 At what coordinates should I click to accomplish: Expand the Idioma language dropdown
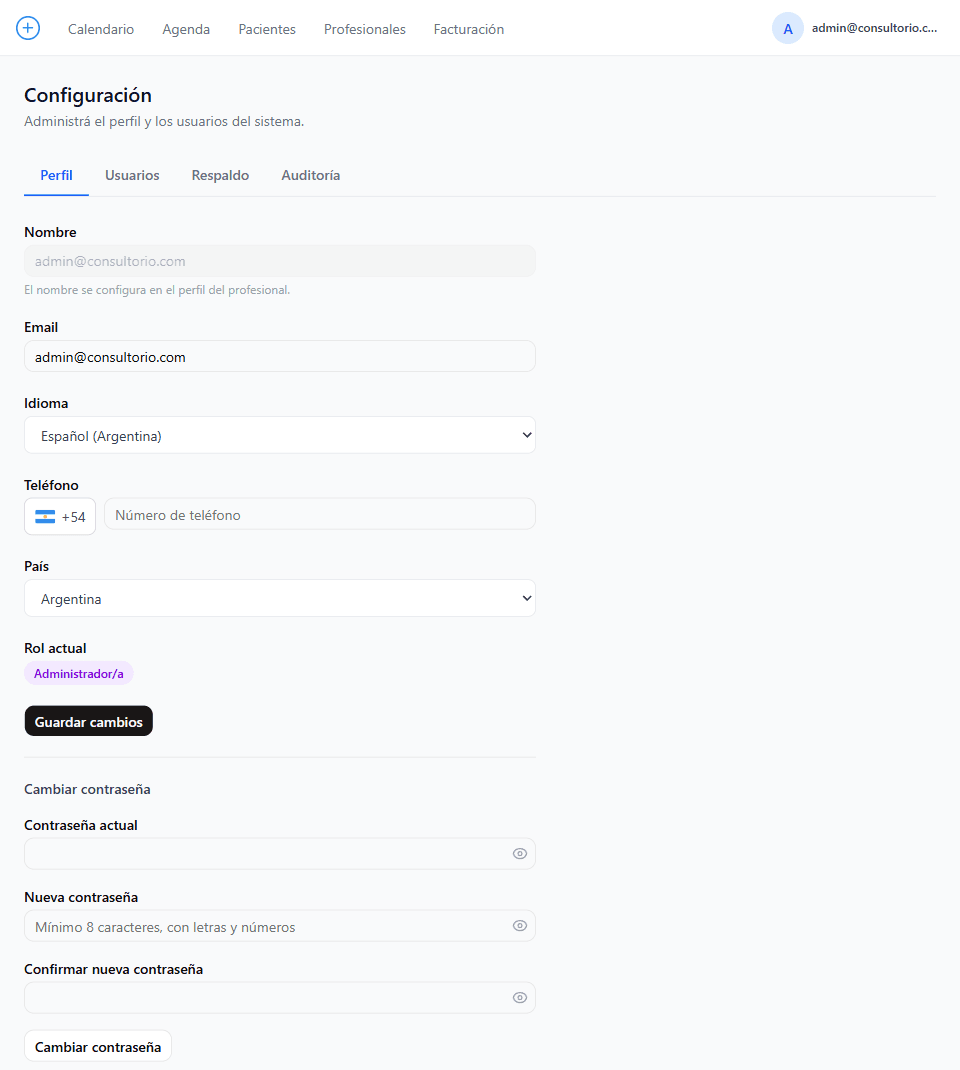[x=280, y=435]
